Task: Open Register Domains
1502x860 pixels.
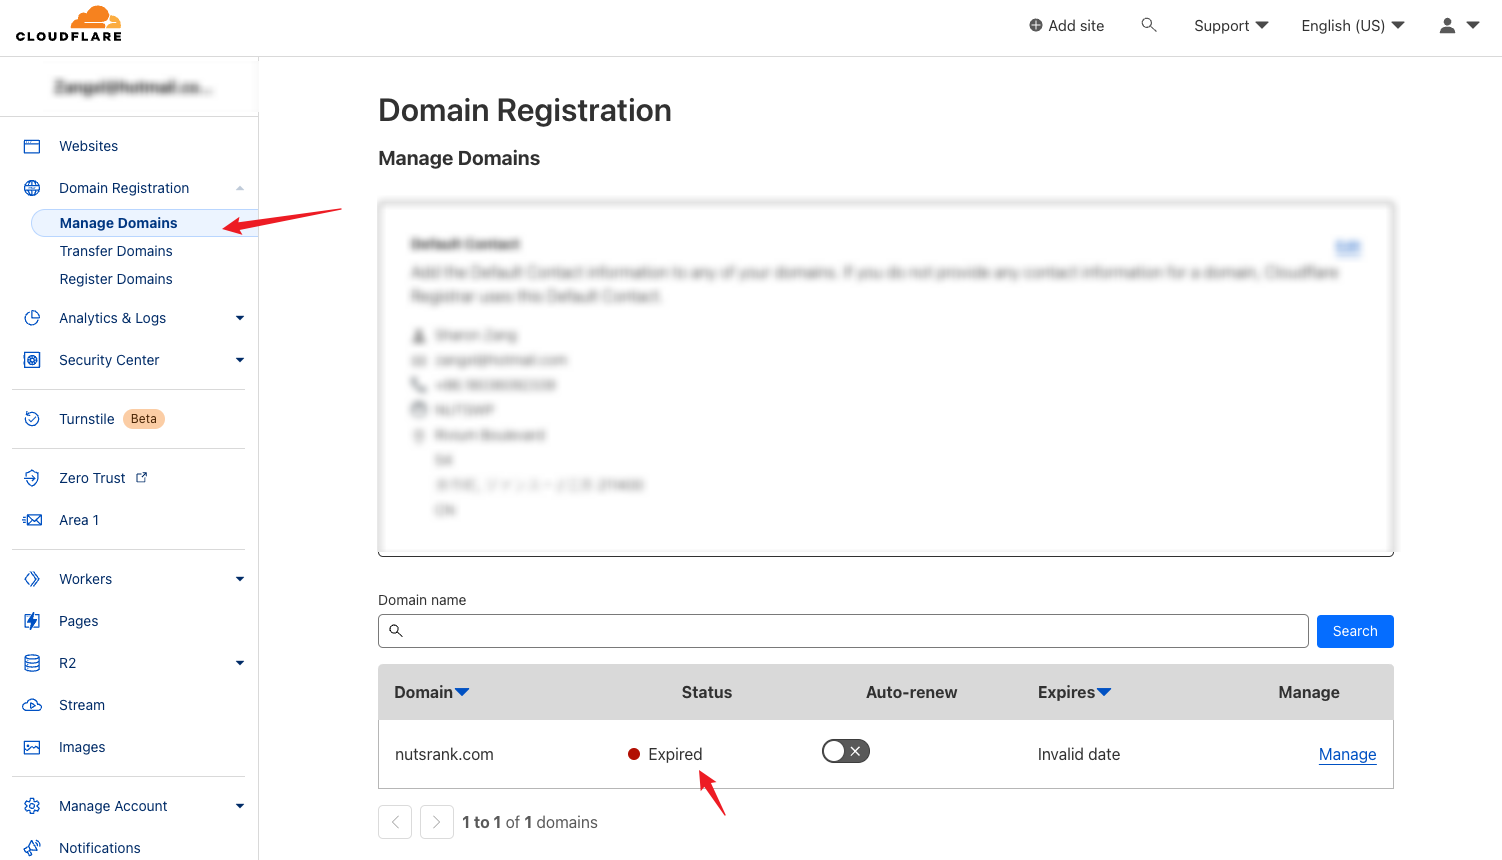Action: click(x=118, y=279)
